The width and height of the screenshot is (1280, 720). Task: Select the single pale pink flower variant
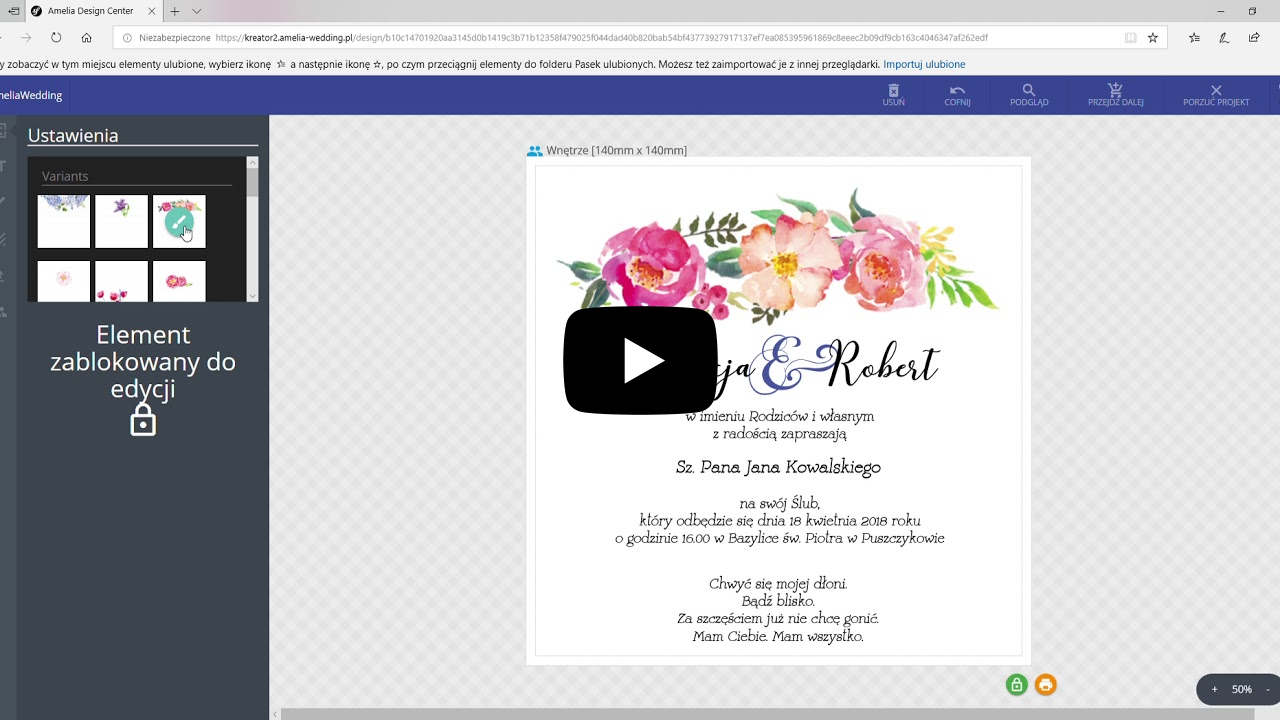(64, 281)
